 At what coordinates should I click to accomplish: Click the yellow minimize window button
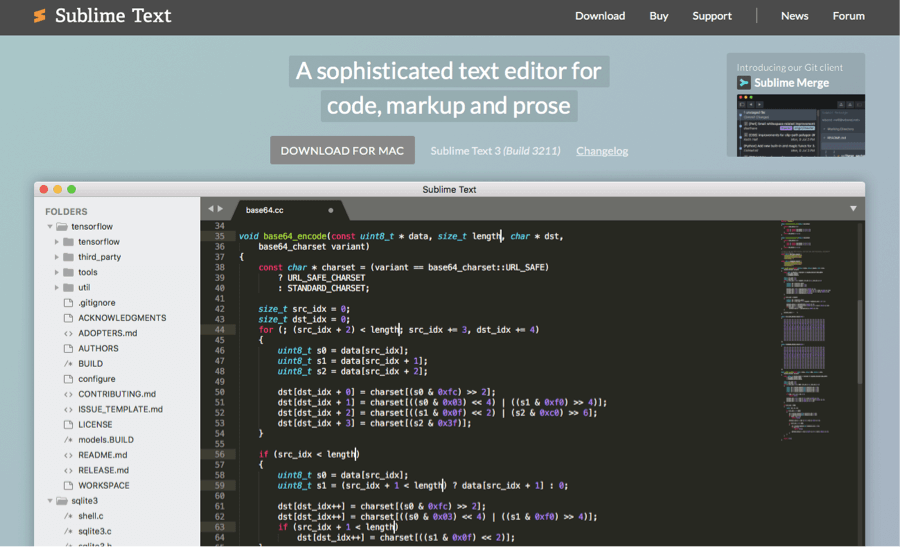57,189
